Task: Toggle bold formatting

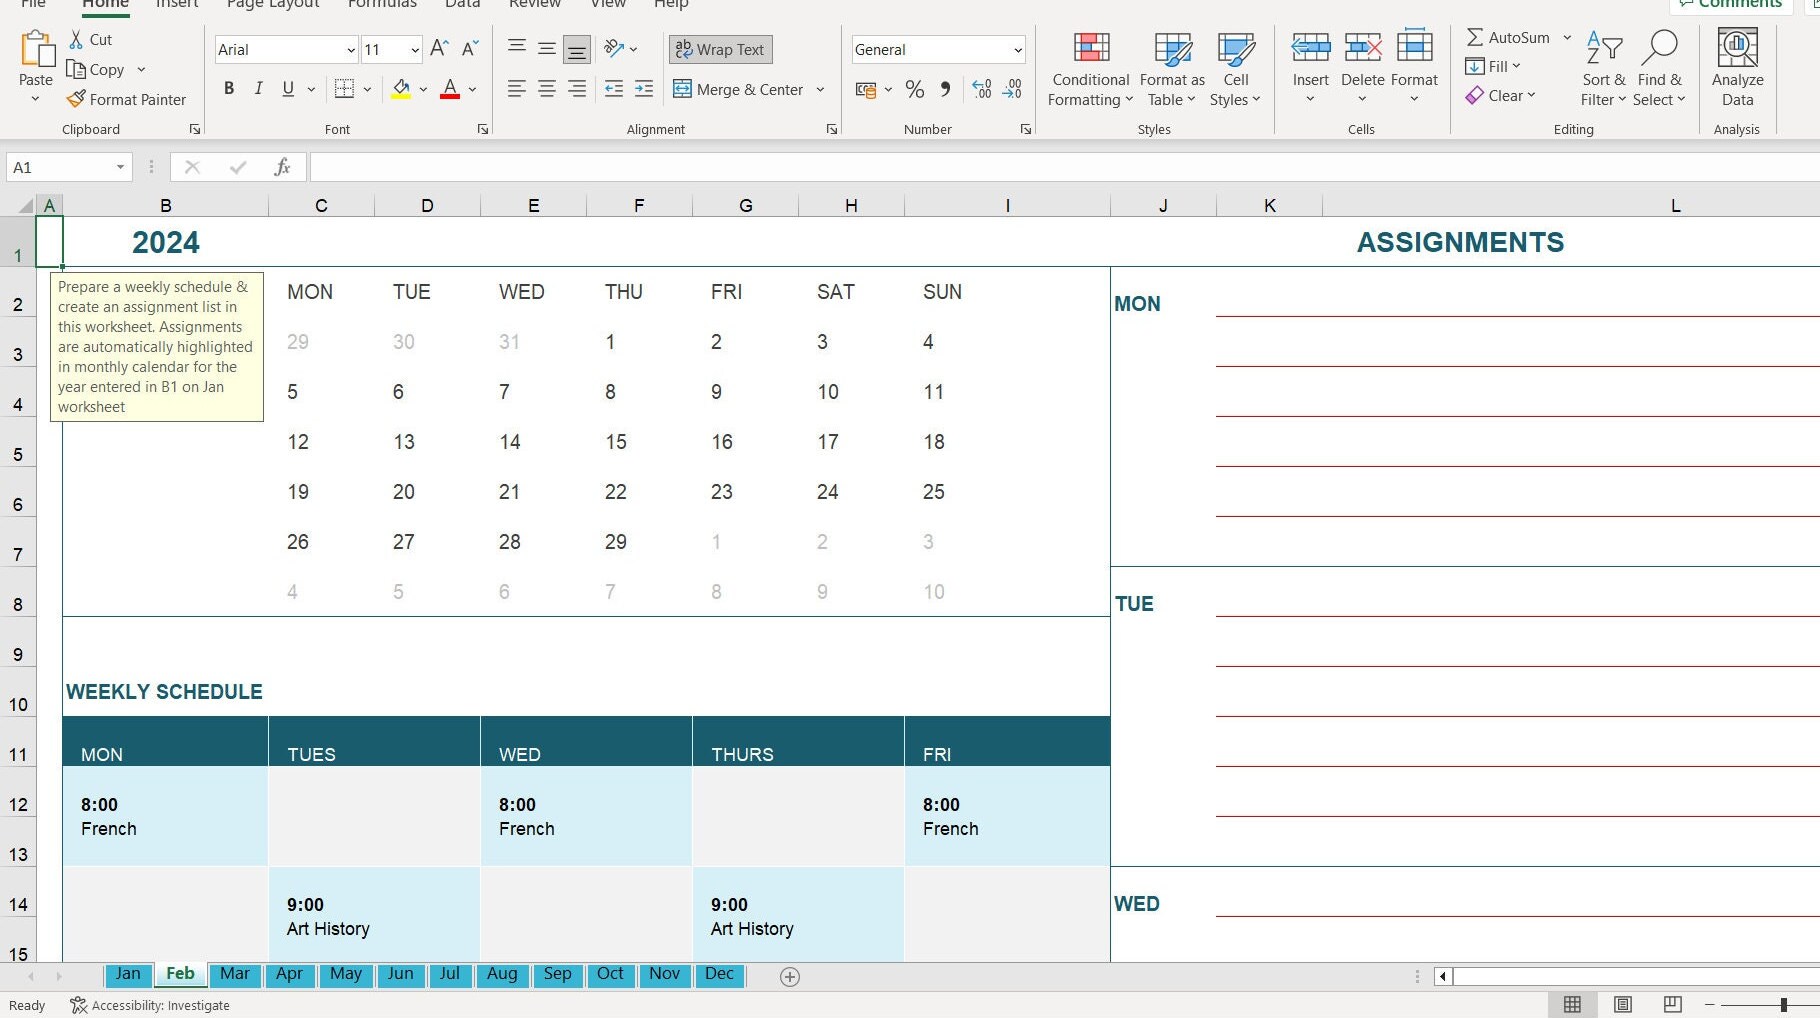Action: (229, 89)
